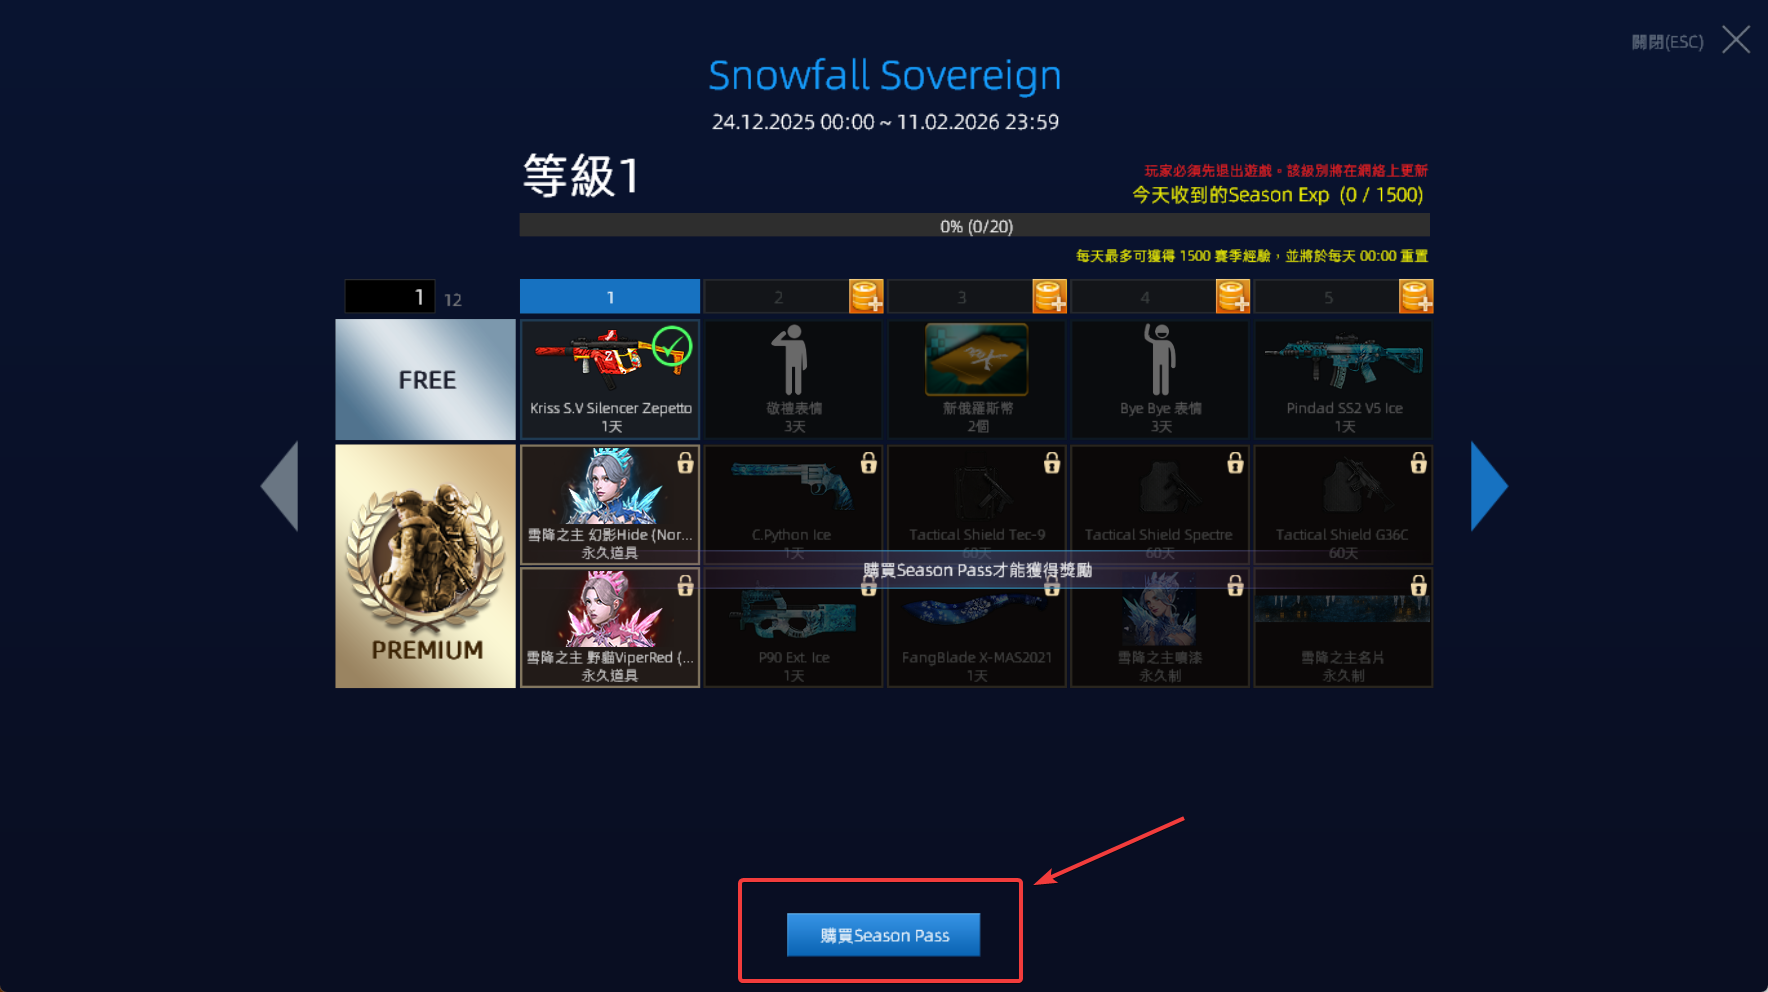Click the green checkmark on Kriss S.V reward
This screenshot has height=992, width=1768.
pos(672,346)
